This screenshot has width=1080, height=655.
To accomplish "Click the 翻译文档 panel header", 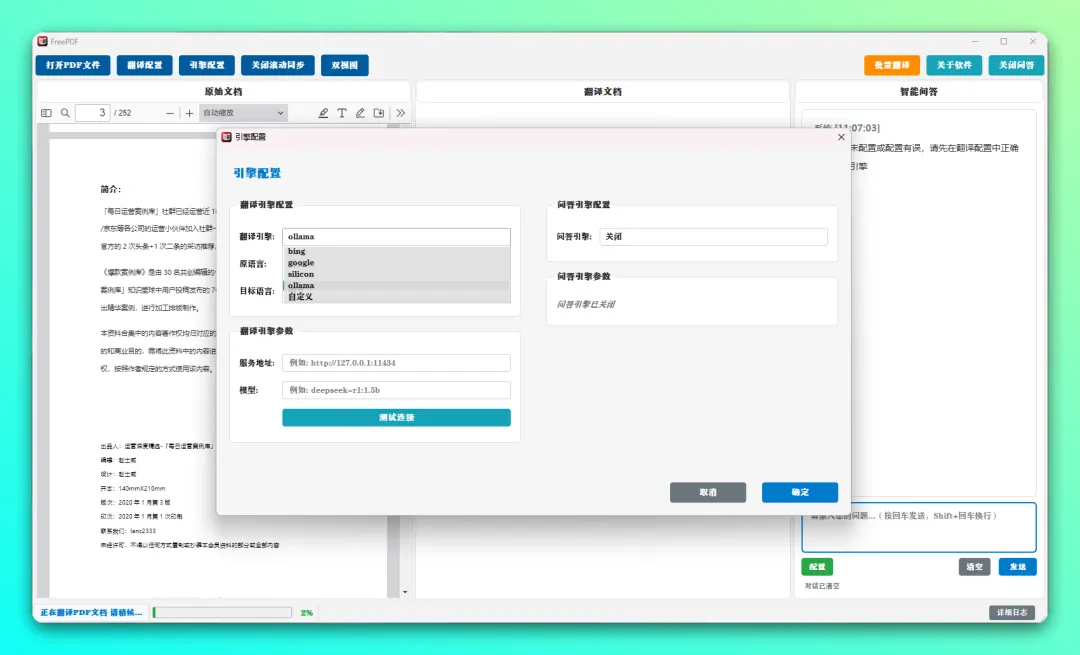I will tap(603, 92).
